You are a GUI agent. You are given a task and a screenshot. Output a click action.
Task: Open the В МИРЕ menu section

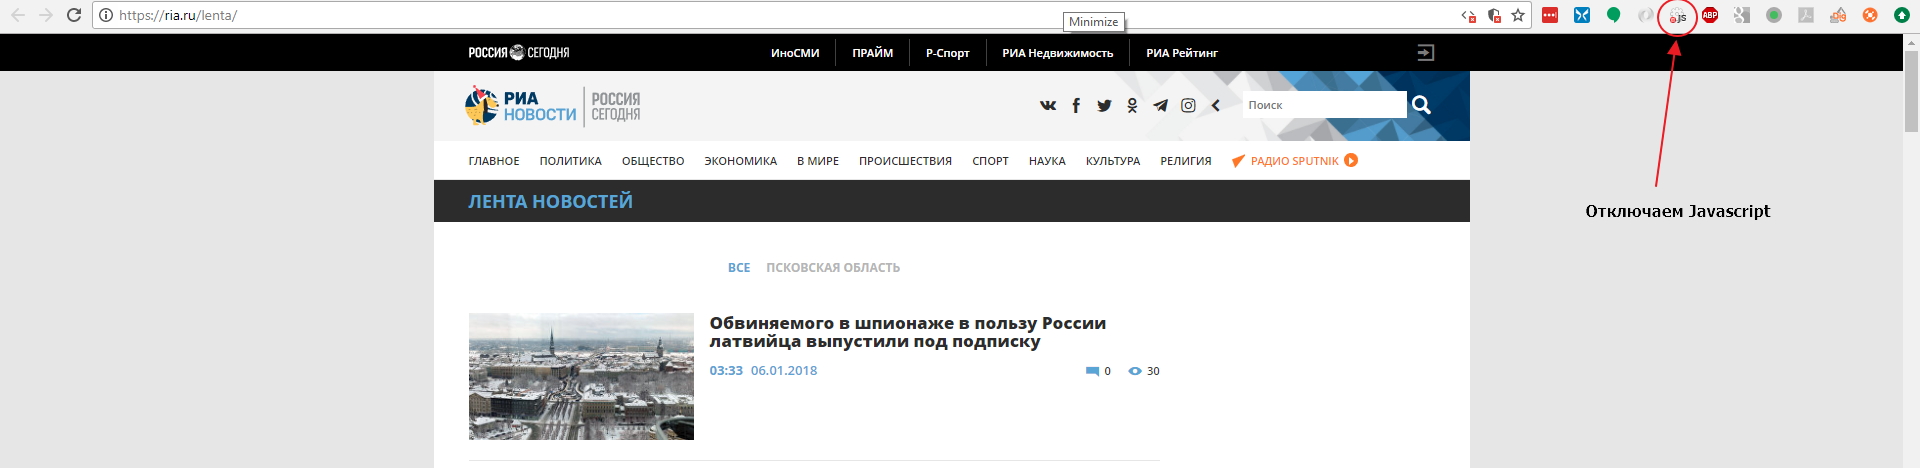pos(818,161)
